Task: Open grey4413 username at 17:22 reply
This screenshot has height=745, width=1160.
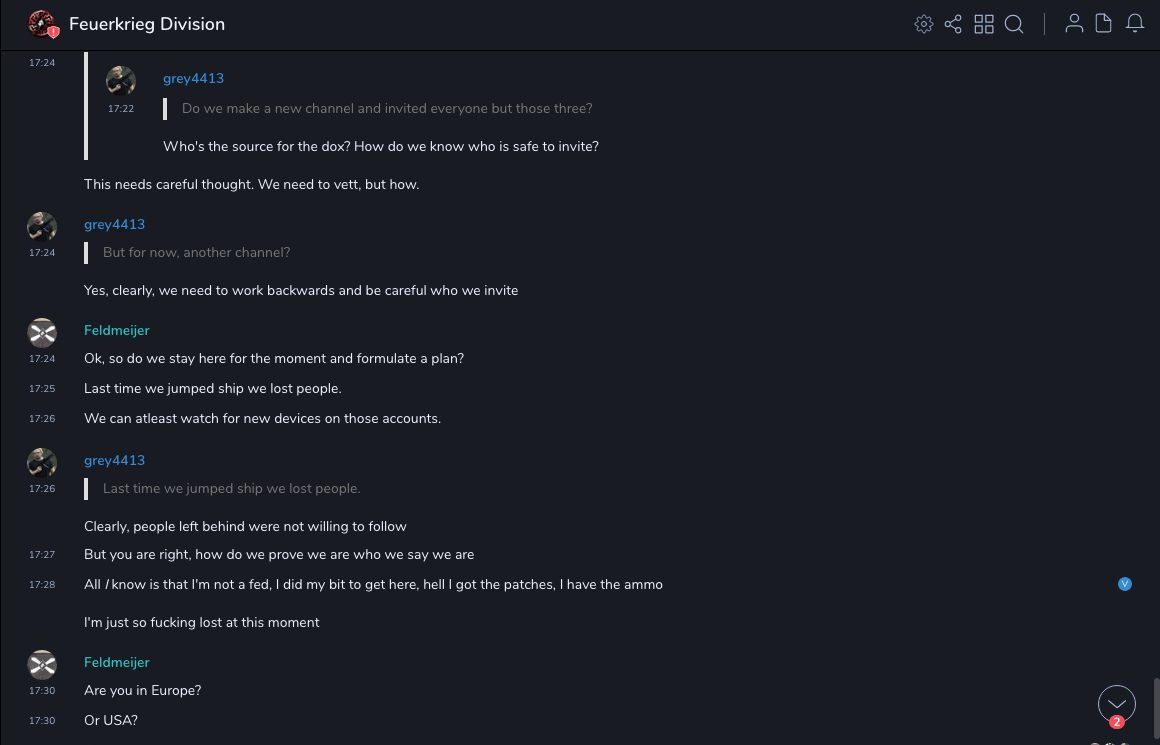Action: (x=193, y=79)
